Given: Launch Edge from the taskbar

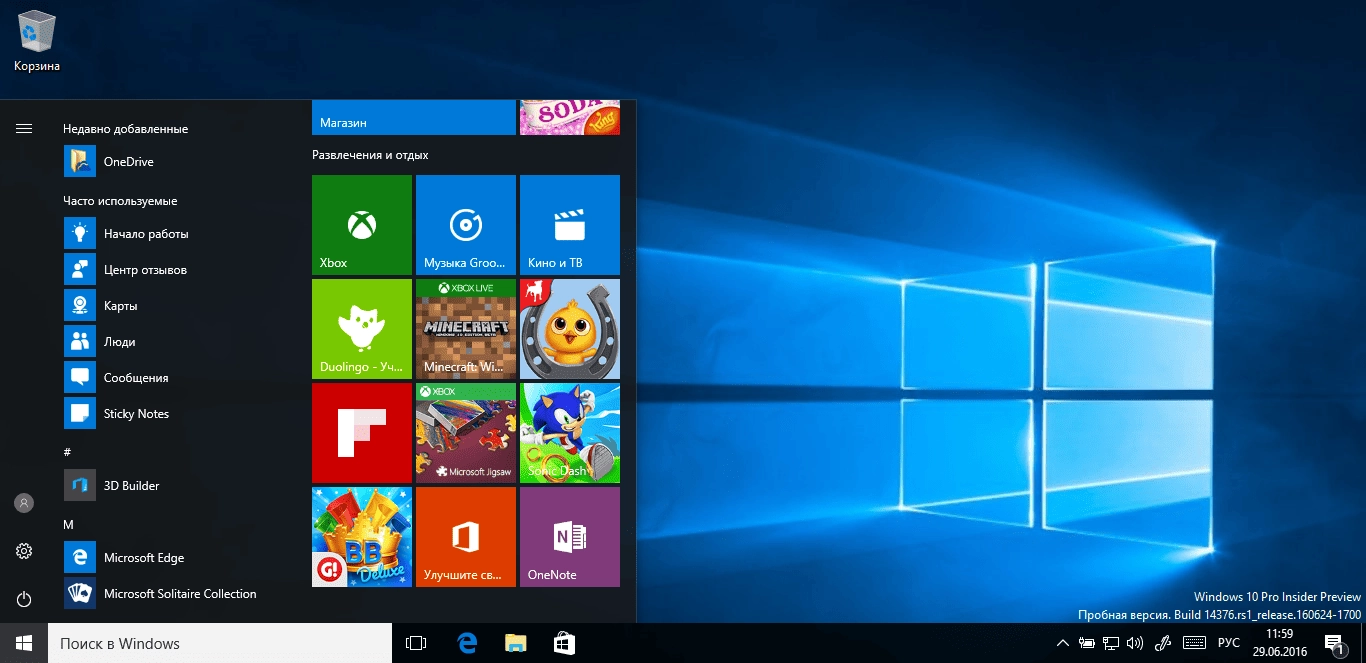Looking at the screenshot, I should point(466,643).
